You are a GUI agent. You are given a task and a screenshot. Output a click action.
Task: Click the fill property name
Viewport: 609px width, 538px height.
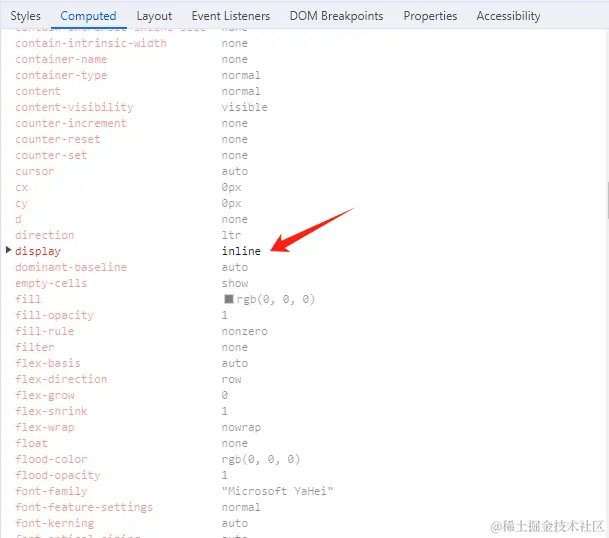click(x=28, y=299)
